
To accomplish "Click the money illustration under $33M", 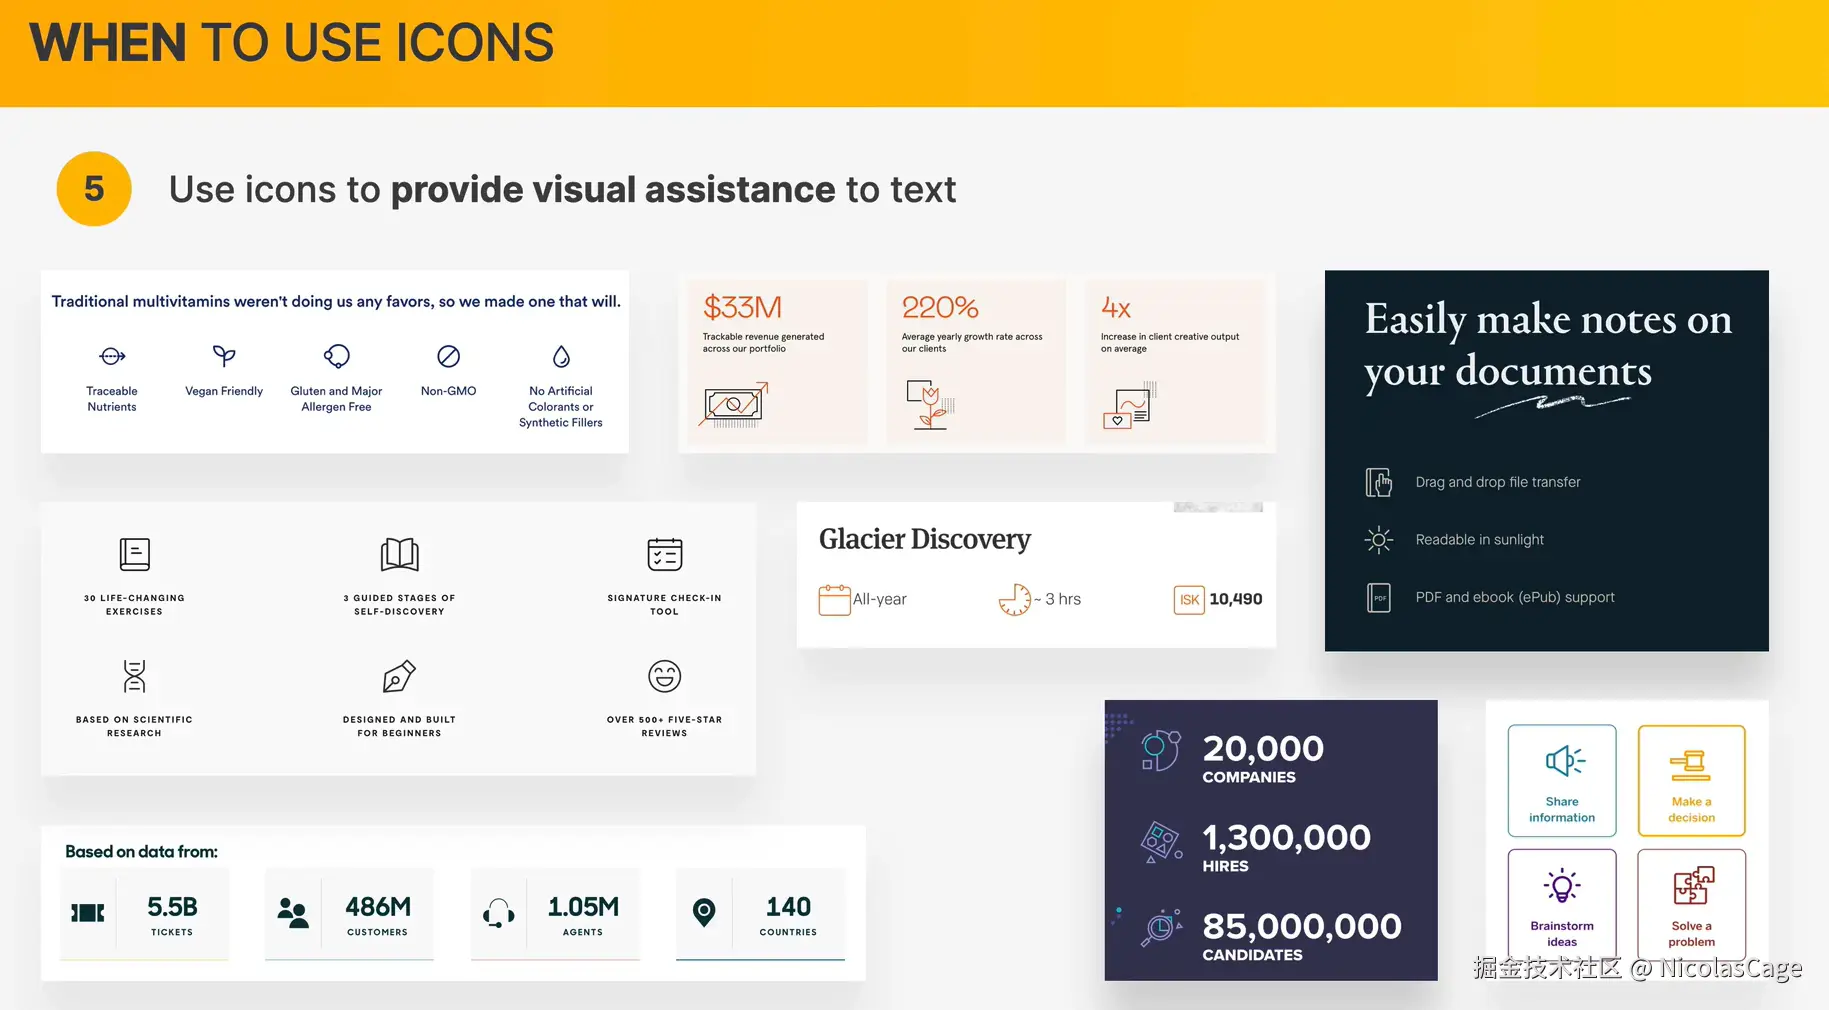I will pos(734,405).
